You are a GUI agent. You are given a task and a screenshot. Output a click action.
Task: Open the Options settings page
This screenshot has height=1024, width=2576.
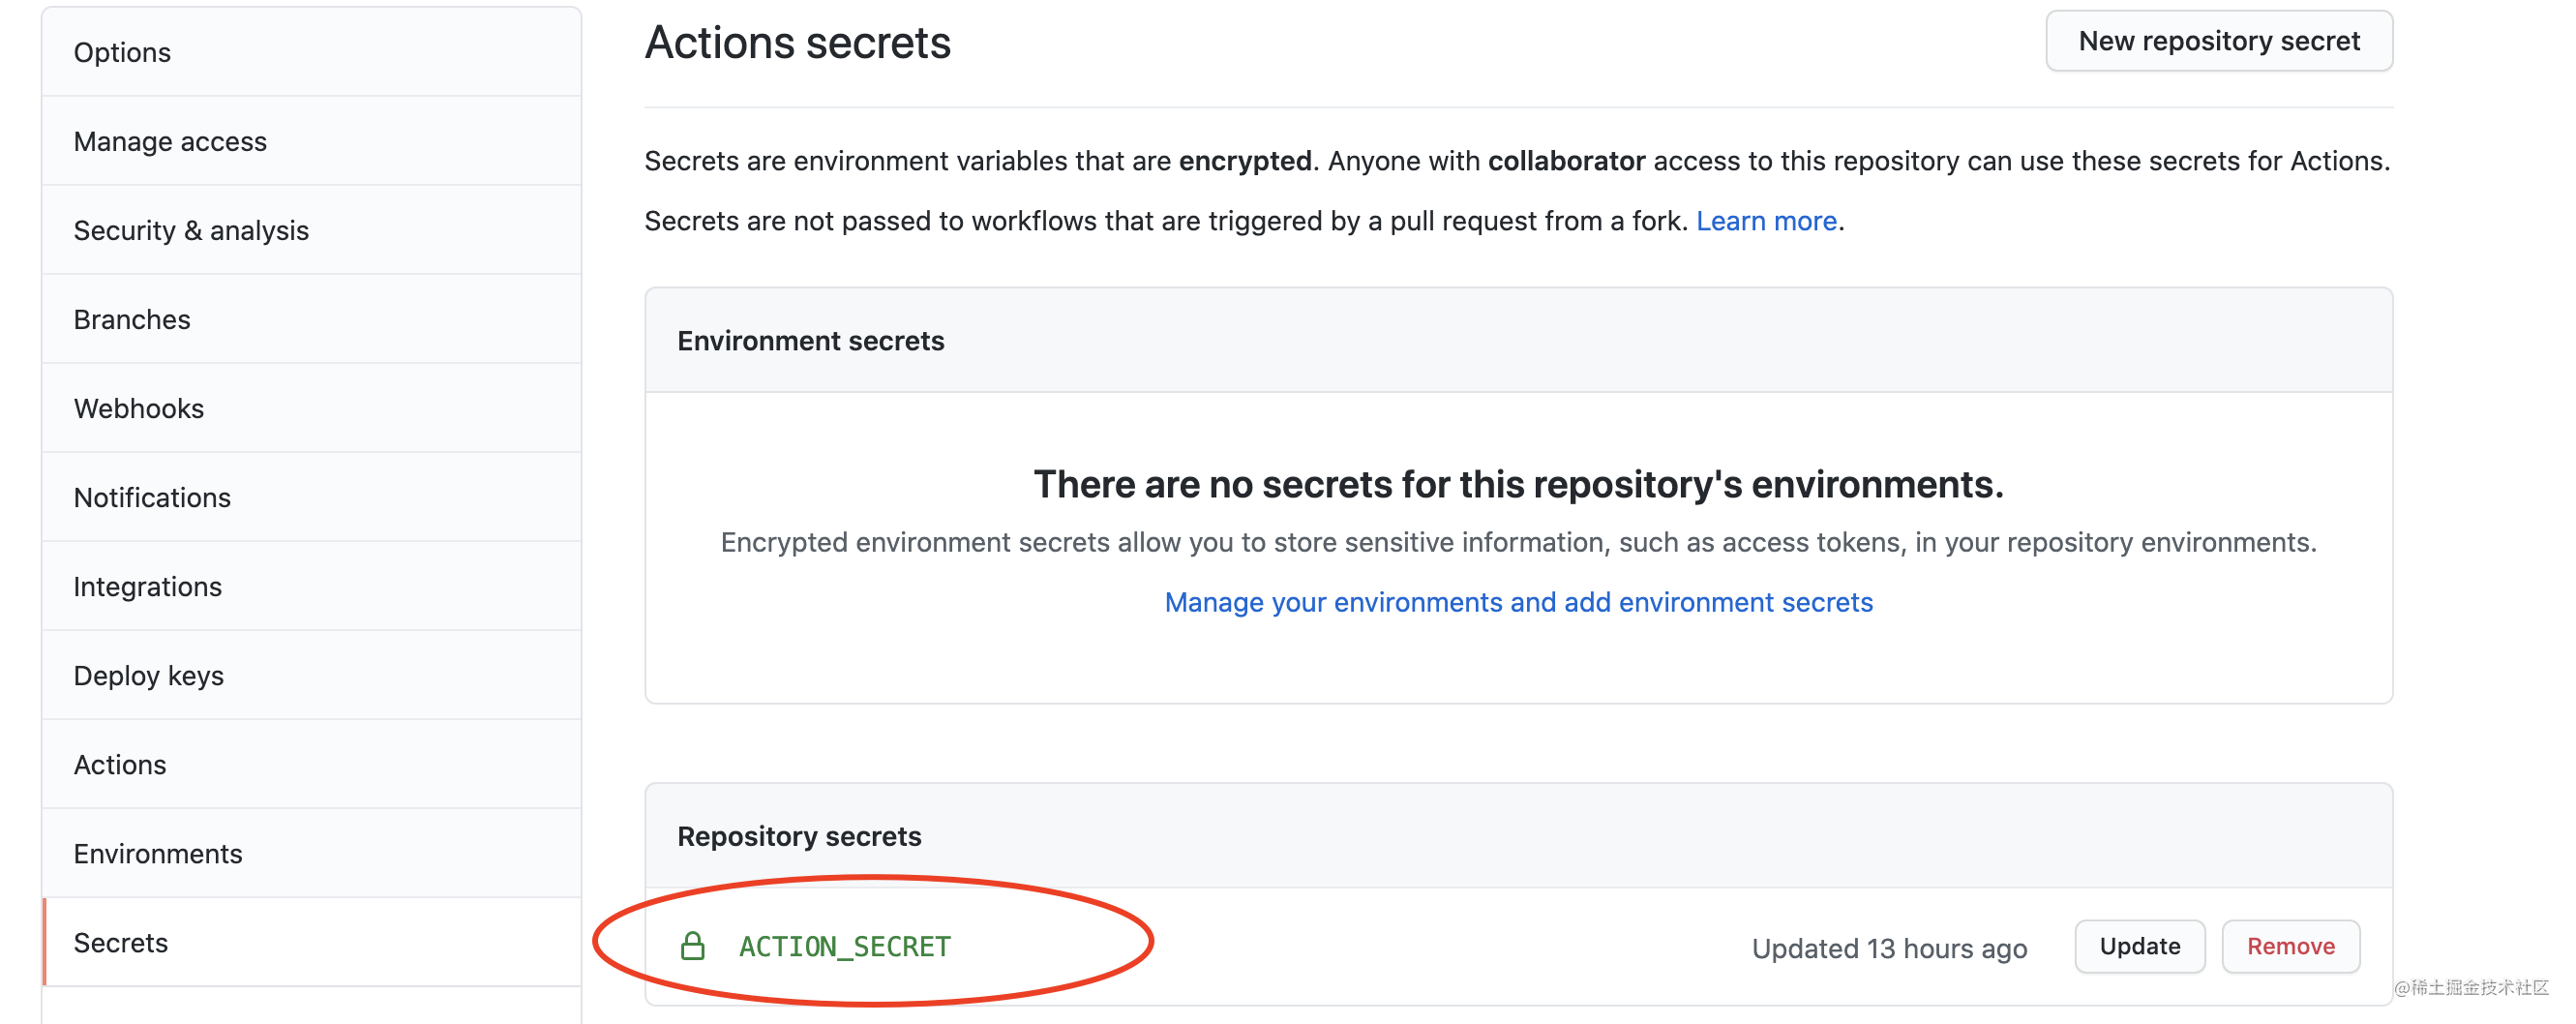[312, 52]
